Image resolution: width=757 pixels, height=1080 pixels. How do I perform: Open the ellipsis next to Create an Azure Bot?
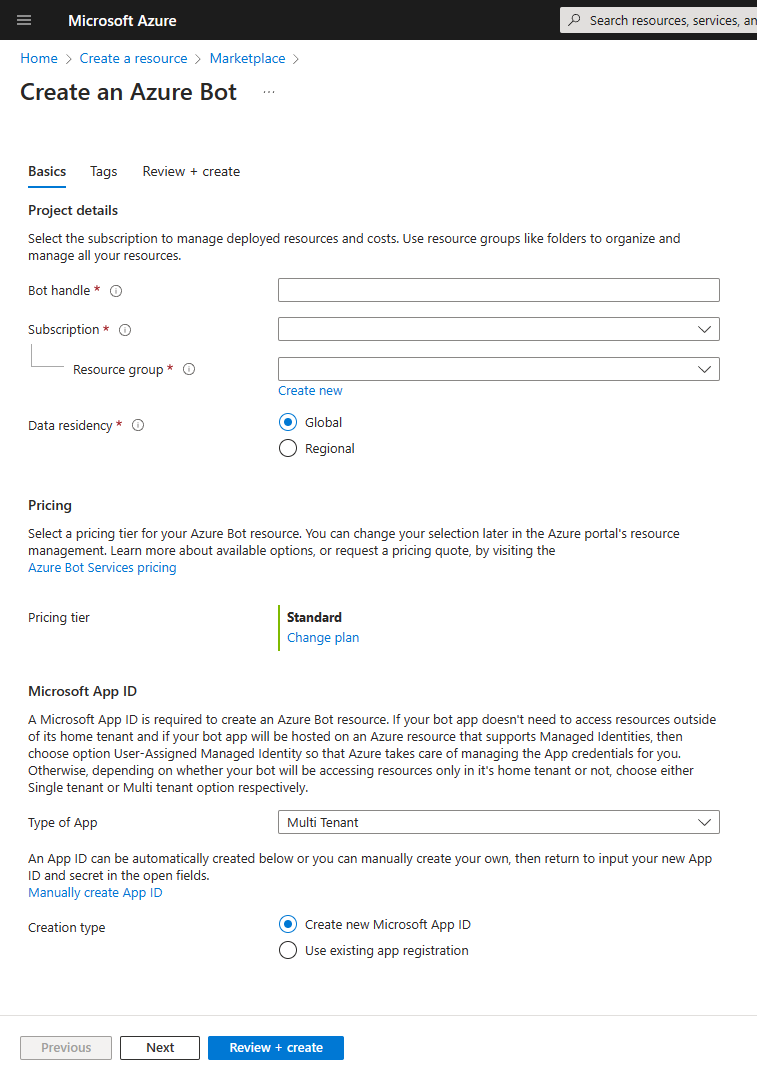coord(268,91)
